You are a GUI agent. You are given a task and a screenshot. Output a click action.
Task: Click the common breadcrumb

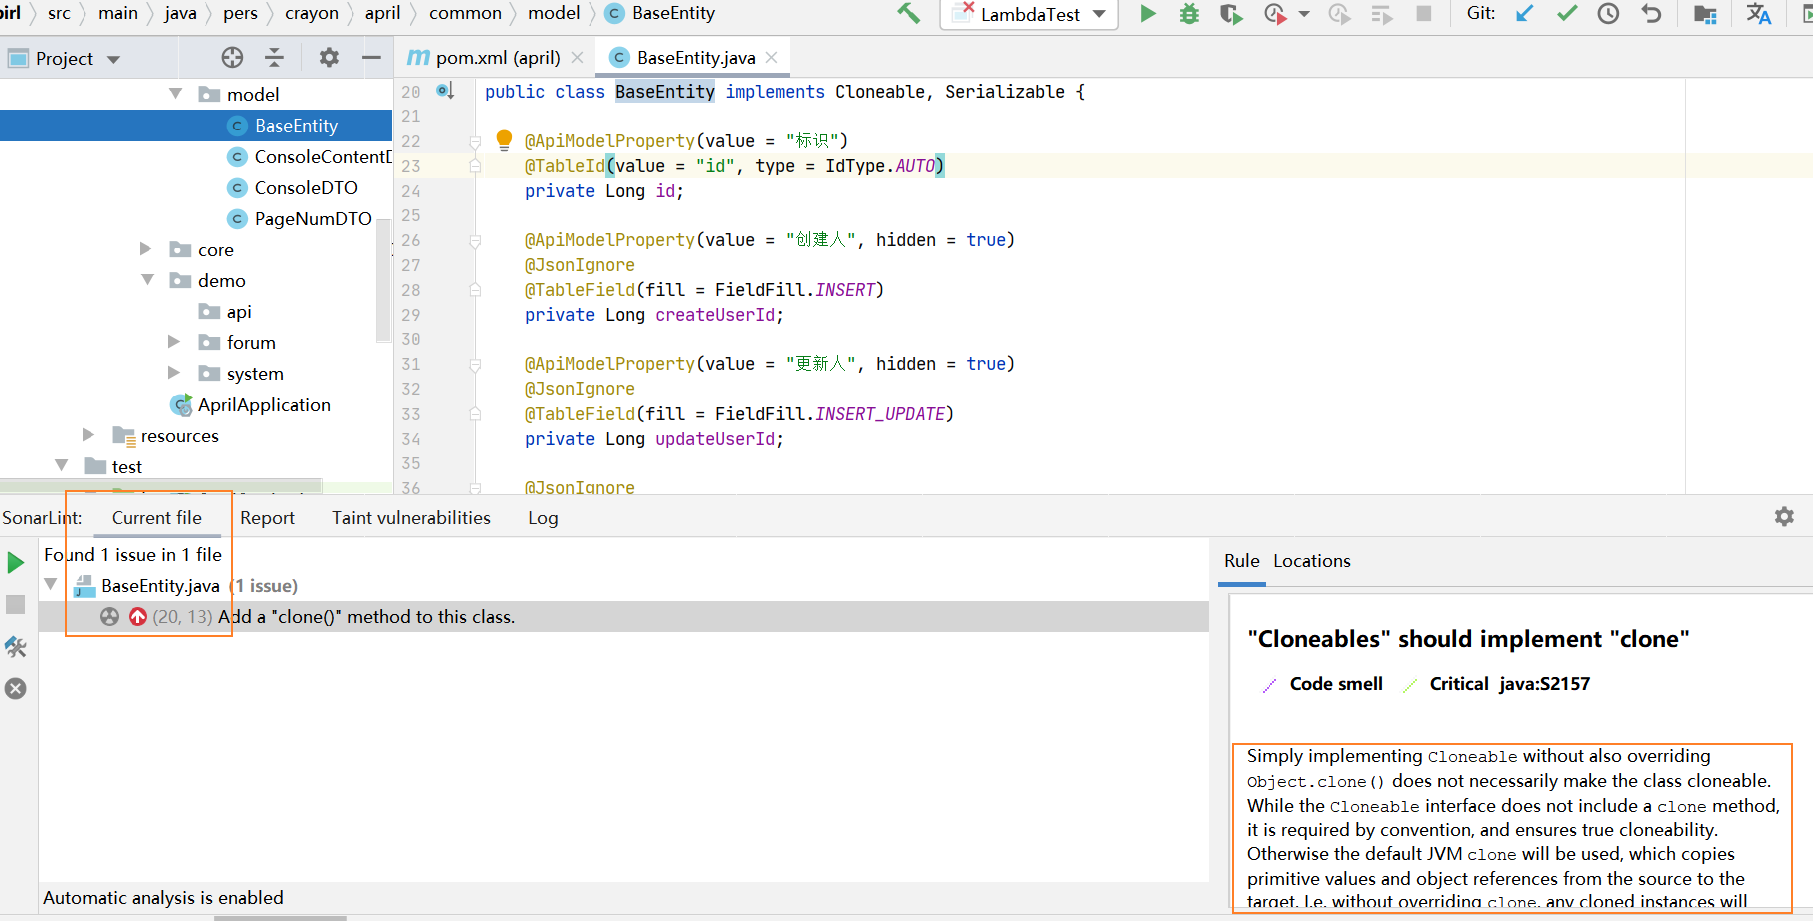(465, 13)
